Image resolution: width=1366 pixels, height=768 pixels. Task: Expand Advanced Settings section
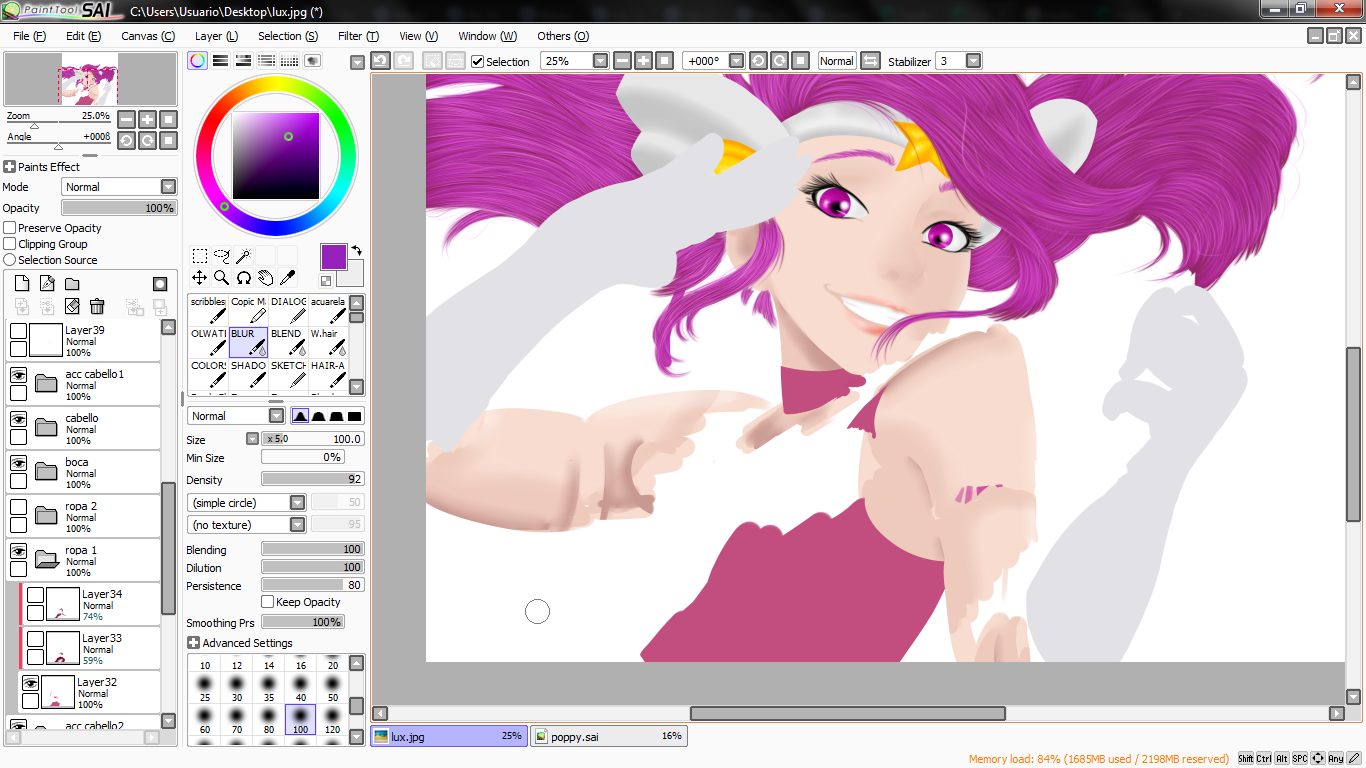pyautogui.click(x=194, y=643)
